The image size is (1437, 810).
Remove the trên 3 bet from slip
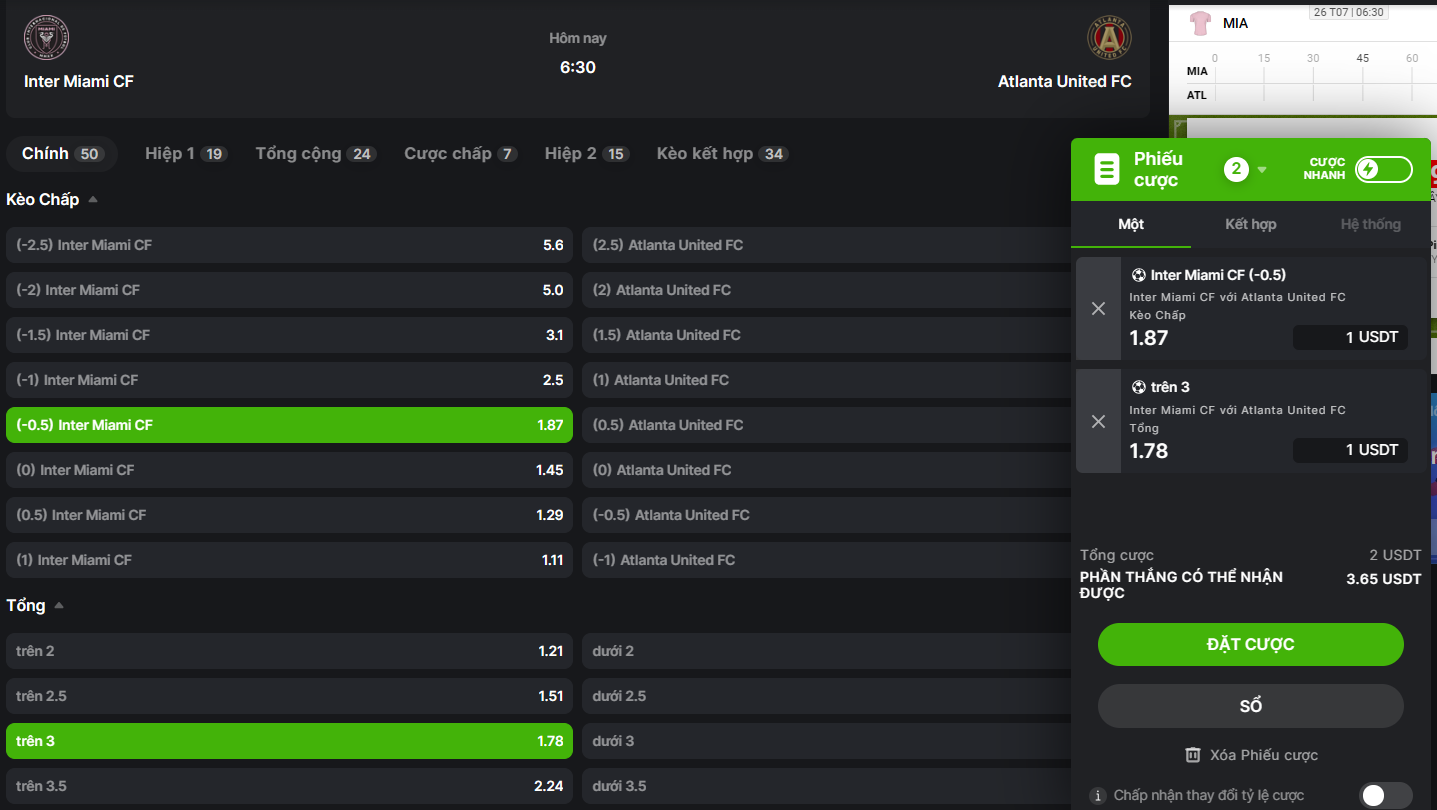1098,421
